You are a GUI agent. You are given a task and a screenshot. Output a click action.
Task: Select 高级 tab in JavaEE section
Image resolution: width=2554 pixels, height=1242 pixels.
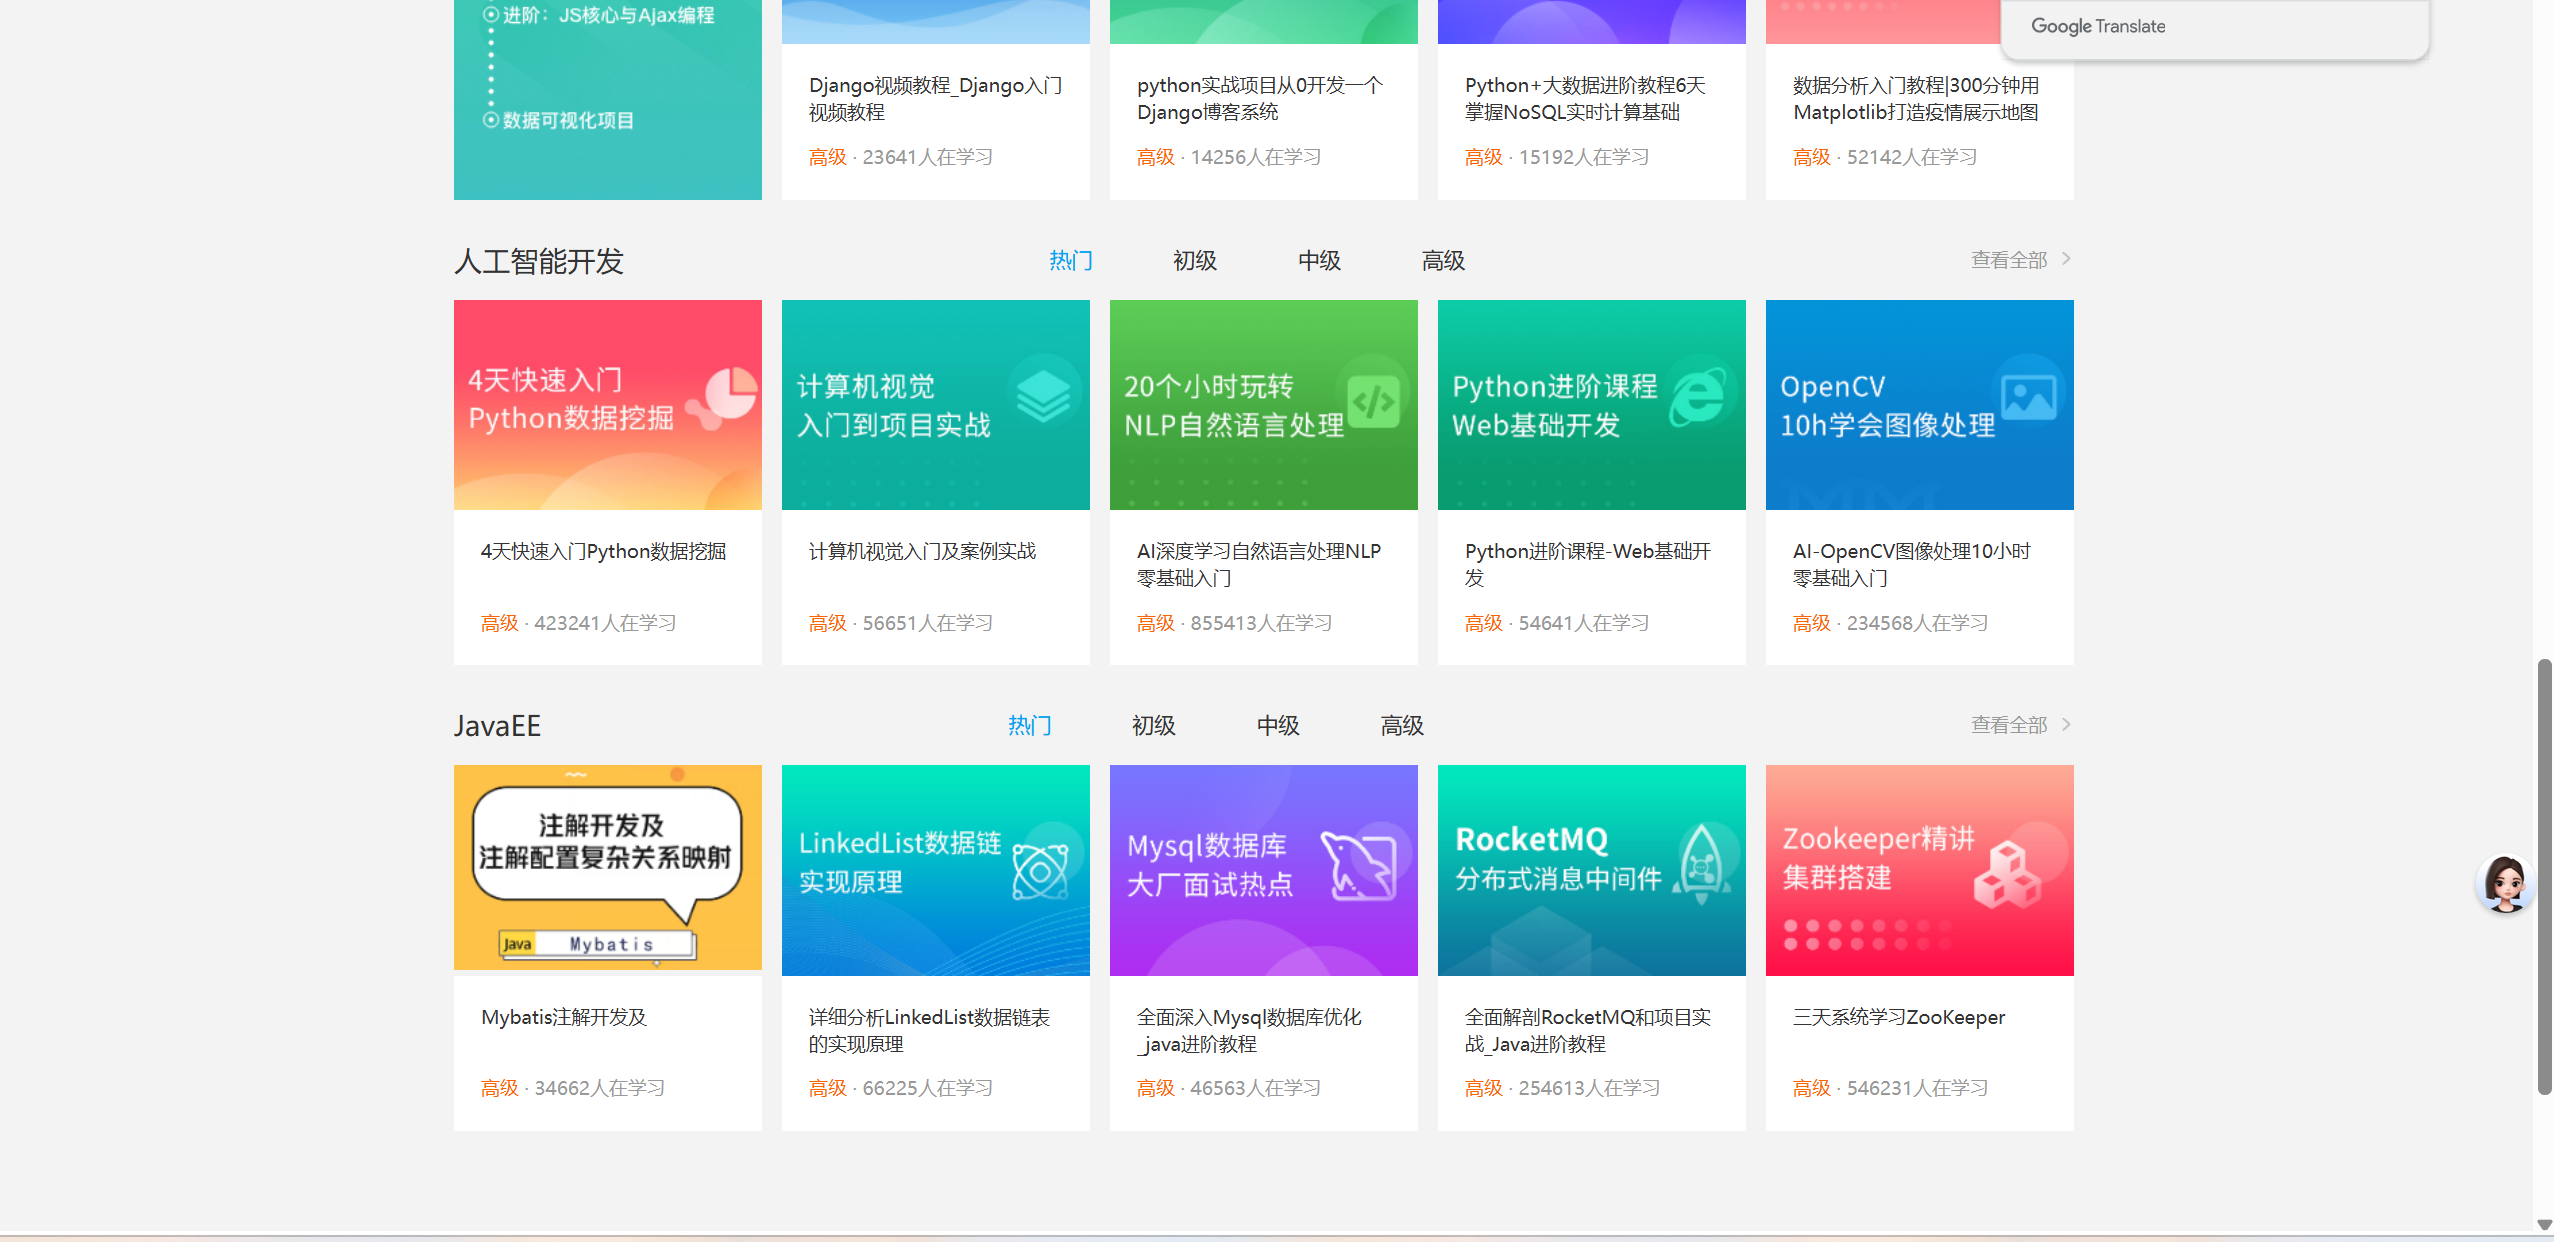[x=1401, y=726]
